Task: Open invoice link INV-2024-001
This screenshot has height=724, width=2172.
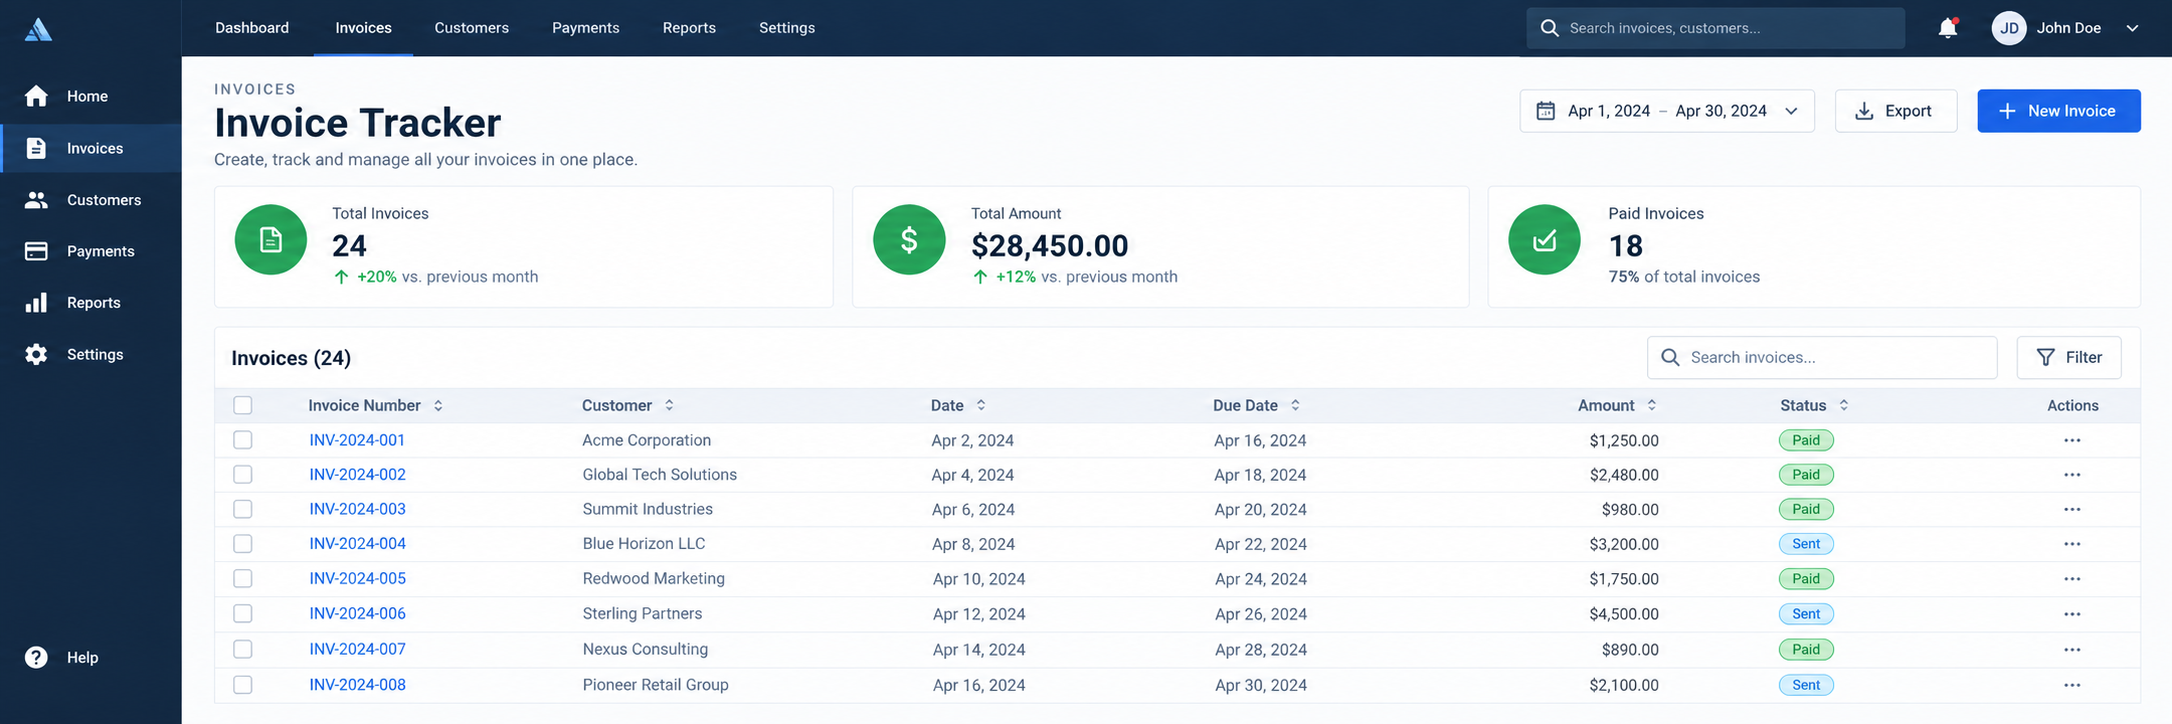Action: 357,440
